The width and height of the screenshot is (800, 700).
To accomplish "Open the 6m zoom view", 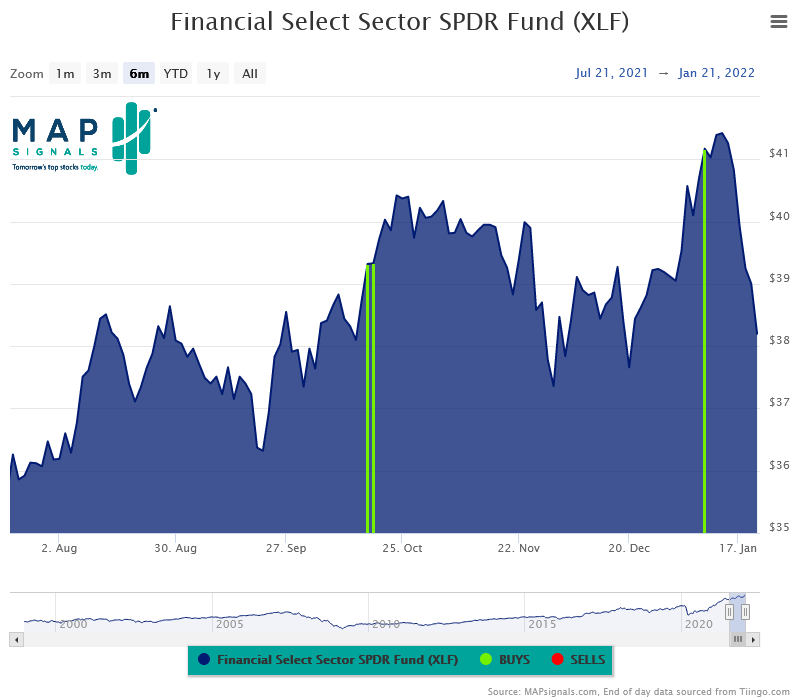I will point(139,73).
